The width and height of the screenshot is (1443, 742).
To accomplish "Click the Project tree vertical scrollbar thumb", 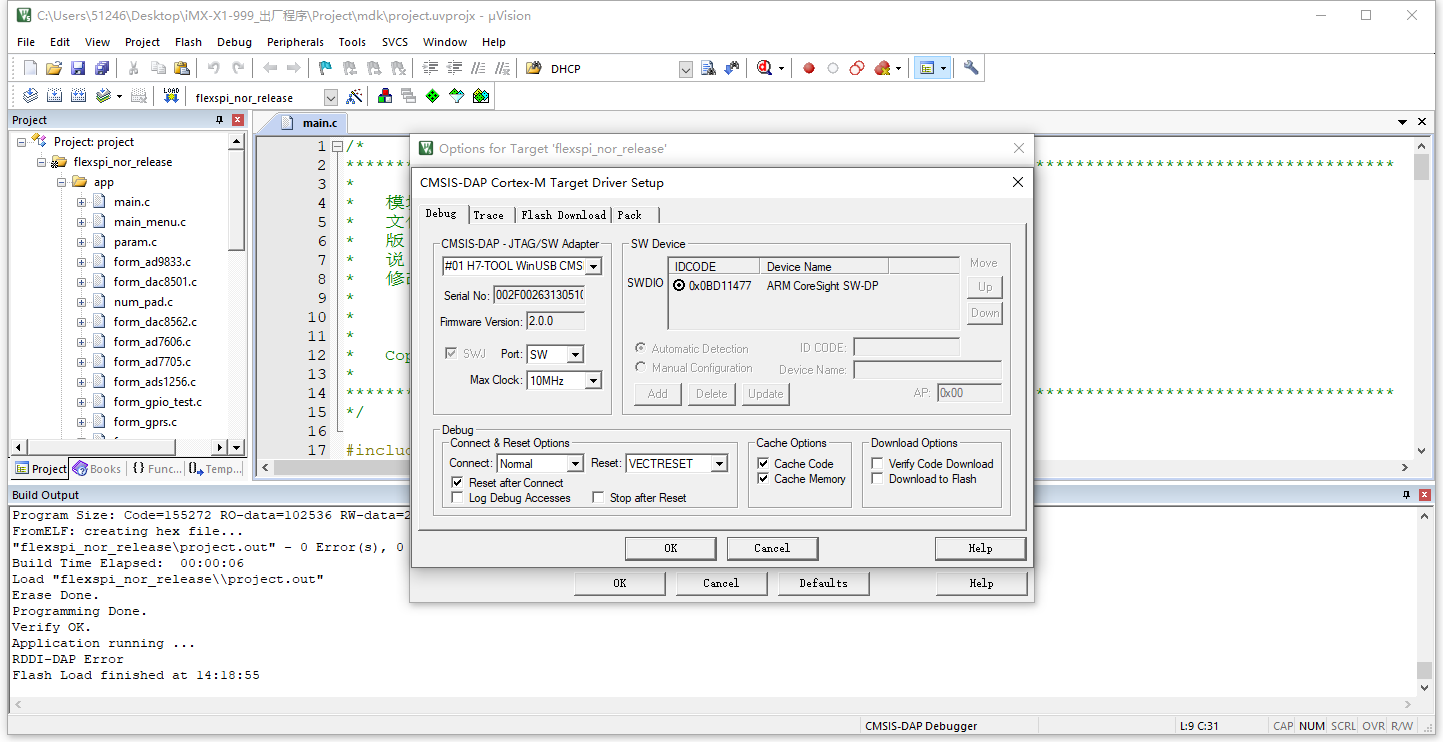I will coord(237,200).
